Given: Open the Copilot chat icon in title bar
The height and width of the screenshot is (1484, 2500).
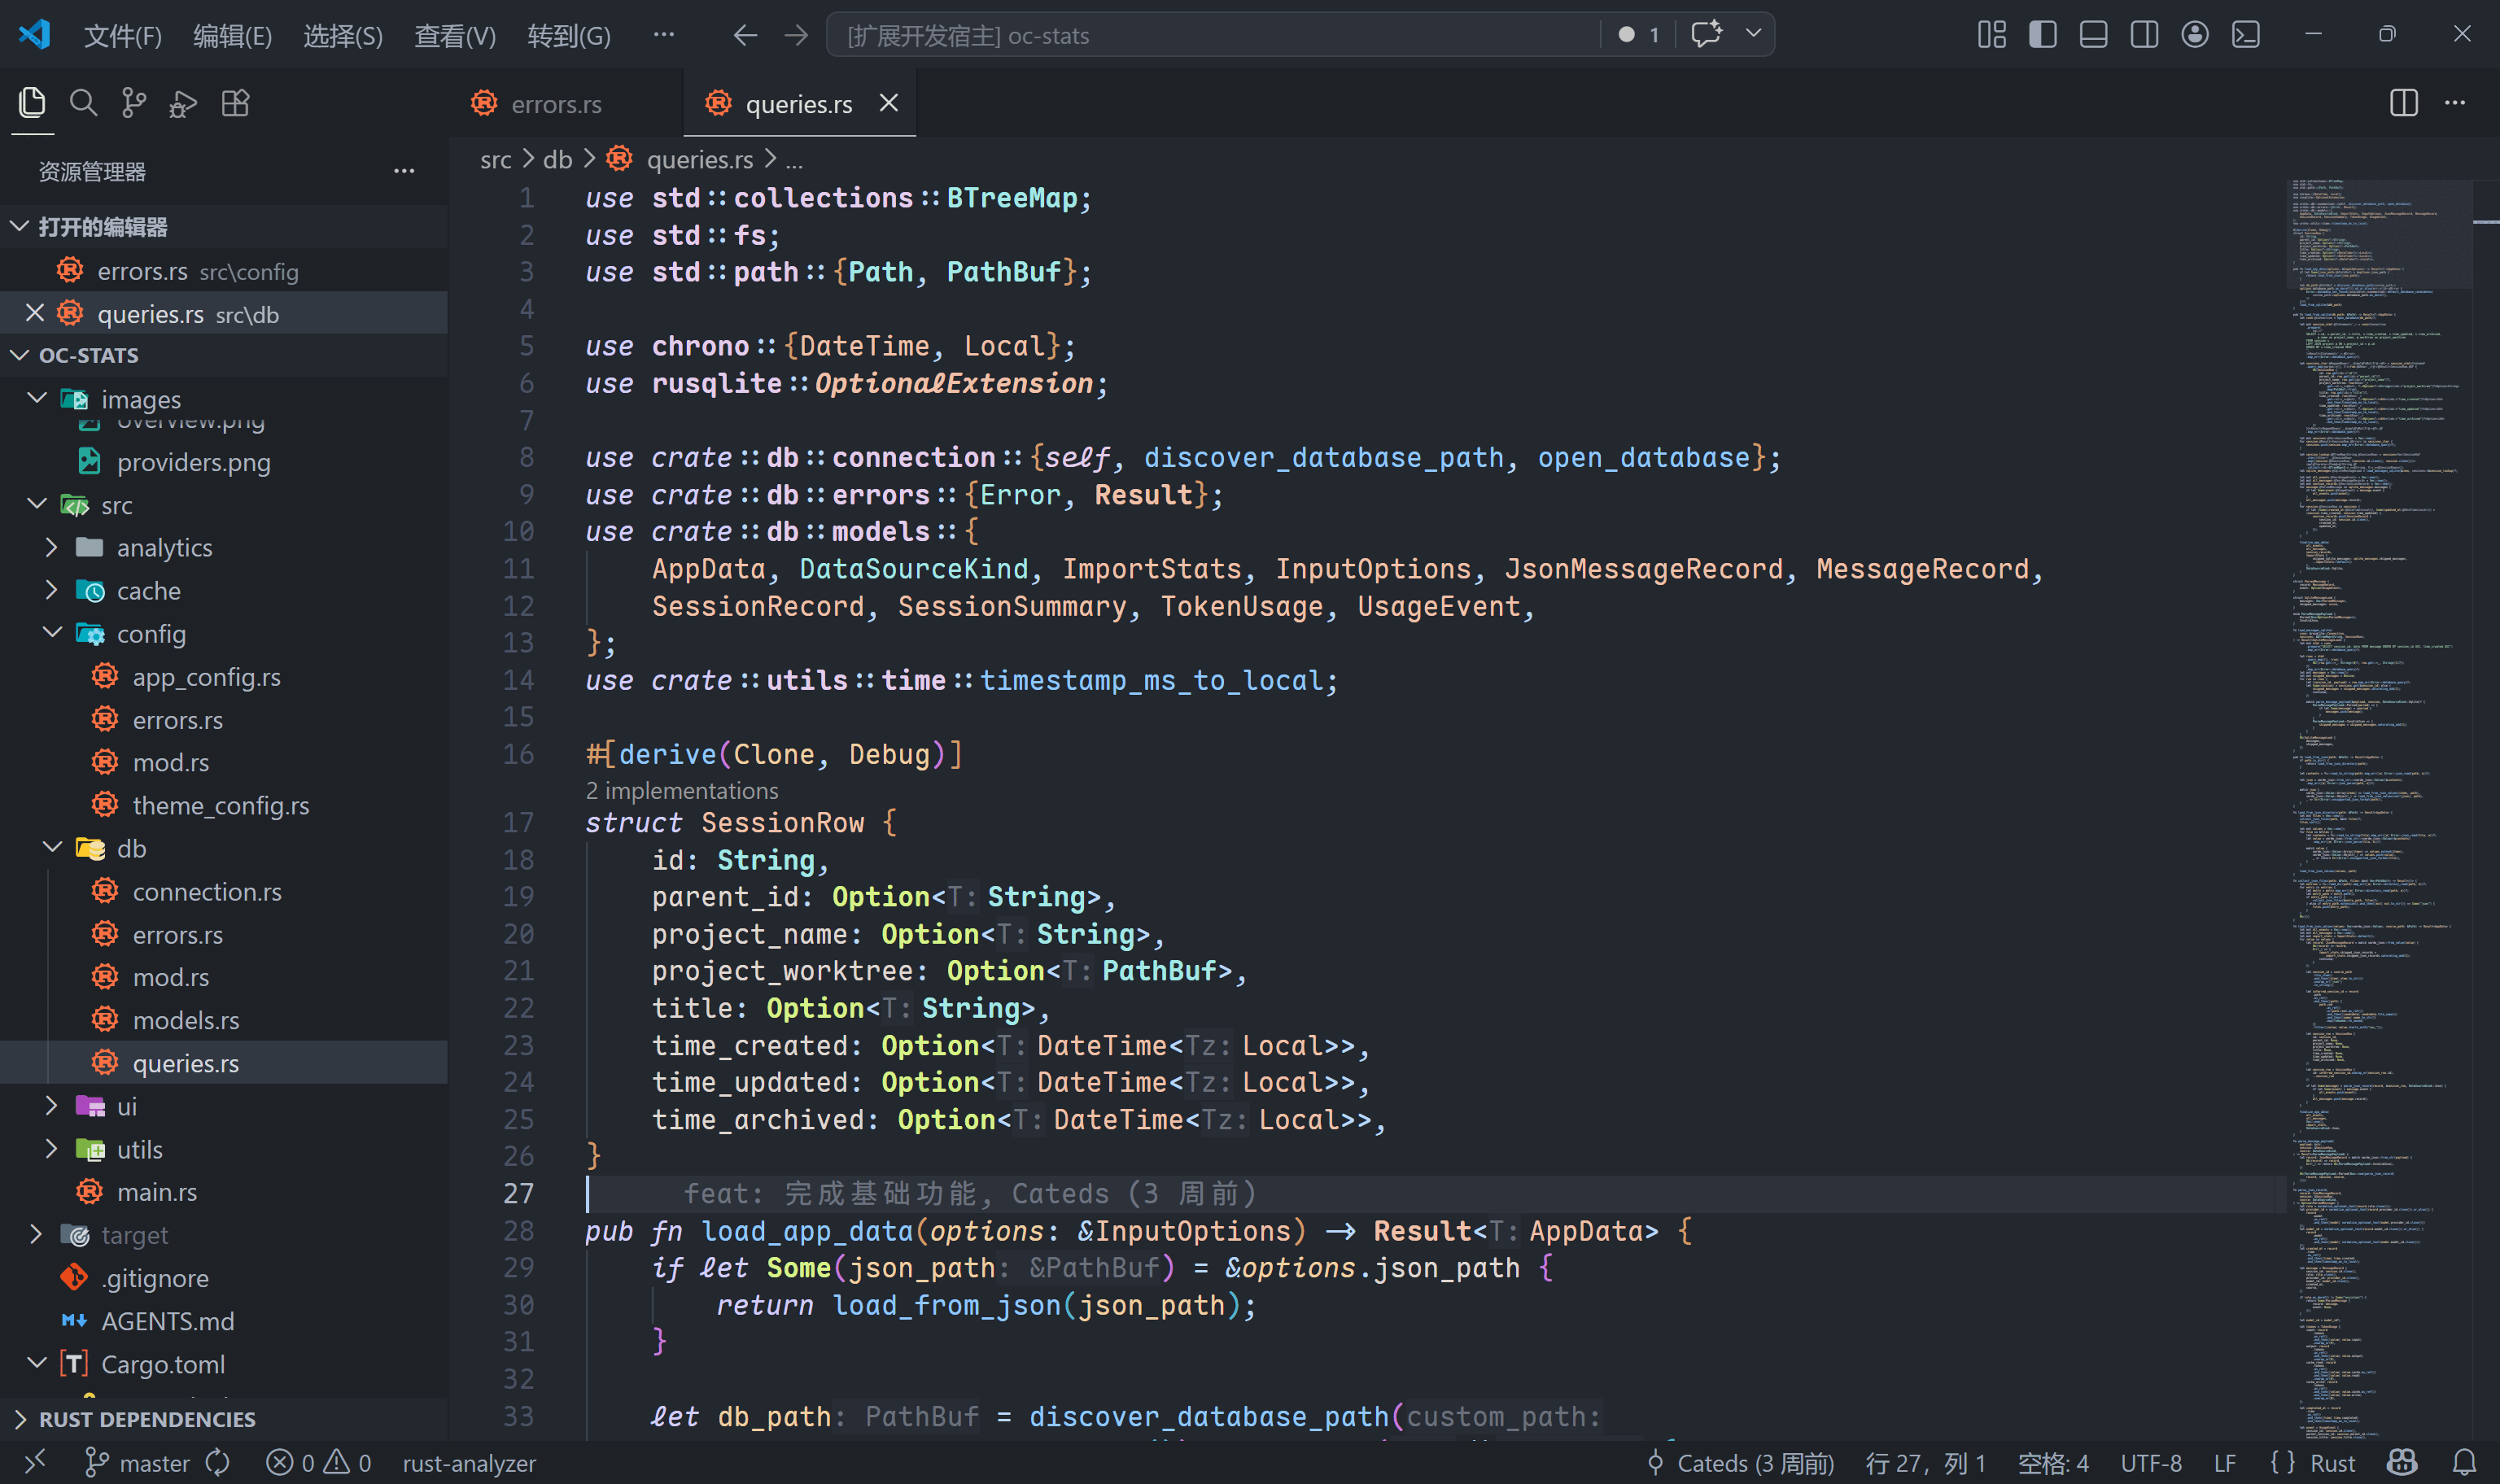Looking at the screenshot, I should click(1706, 34).
